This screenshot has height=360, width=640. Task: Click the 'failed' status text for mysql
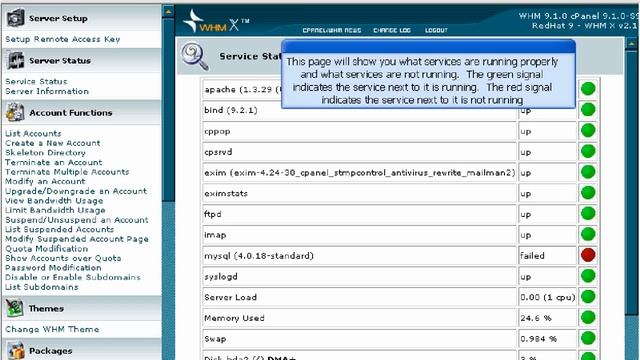(x=532, y=256)
